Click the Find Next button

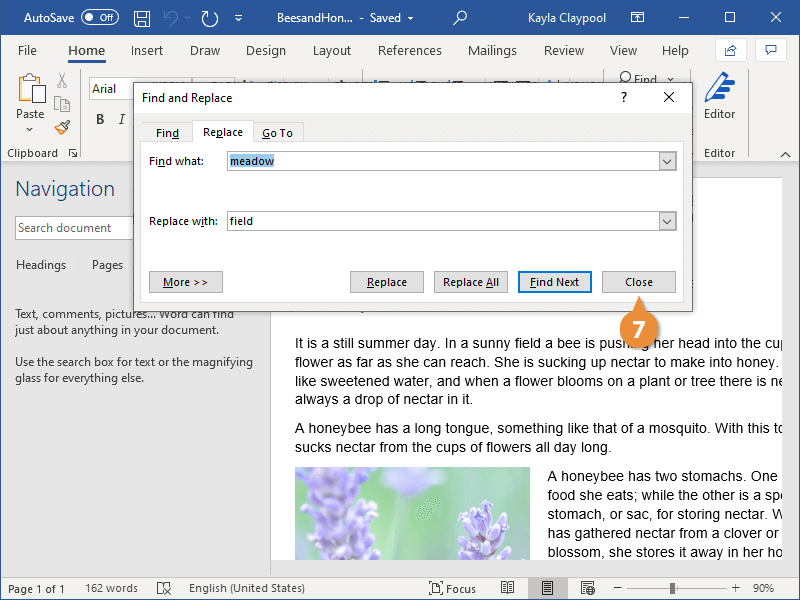pos(554,282)
